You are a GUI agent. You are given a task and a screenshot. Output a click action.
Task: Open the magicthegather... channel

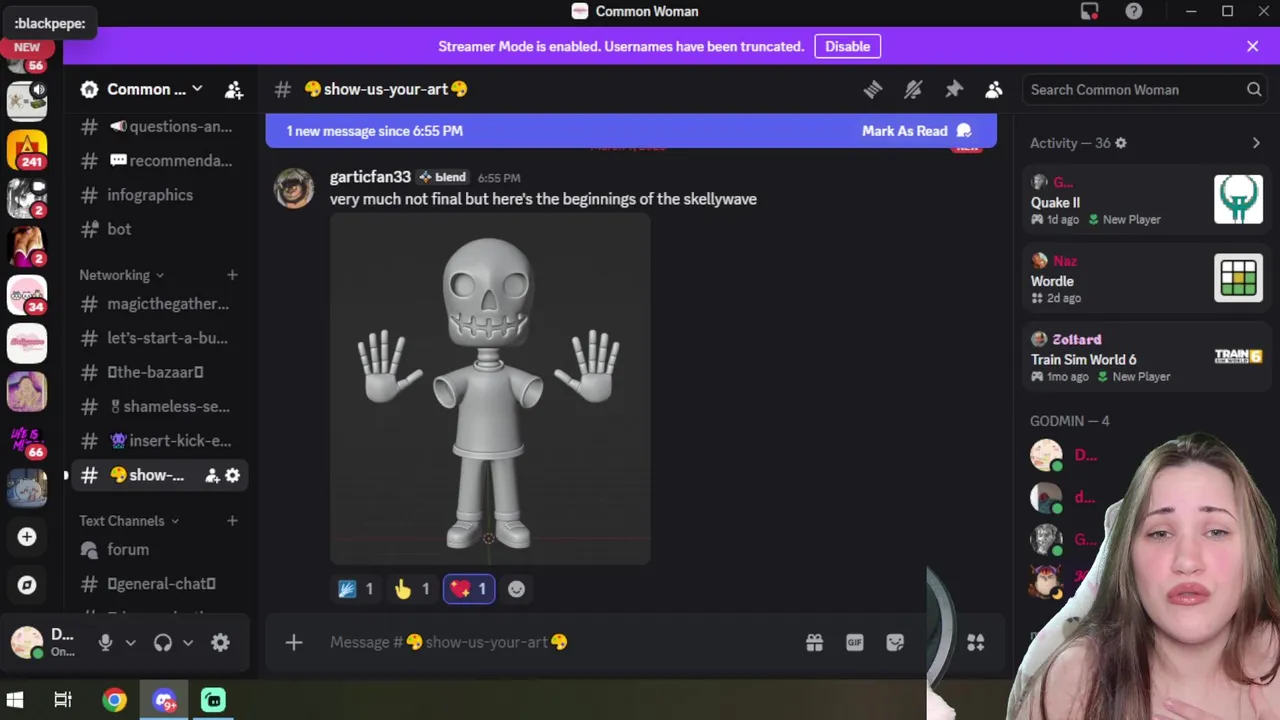[x=160, y=303]
